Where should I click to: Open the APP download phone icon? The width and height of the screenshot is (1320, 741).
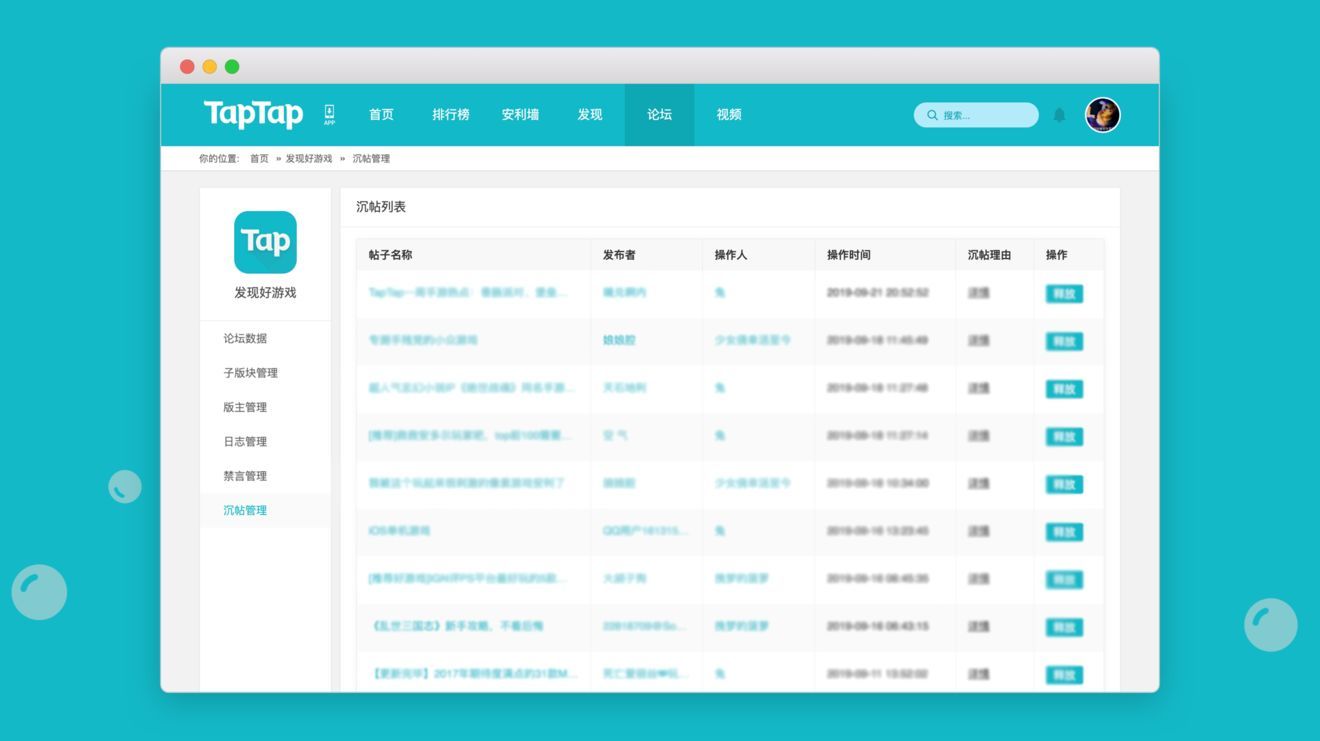[x=329, y=114]
